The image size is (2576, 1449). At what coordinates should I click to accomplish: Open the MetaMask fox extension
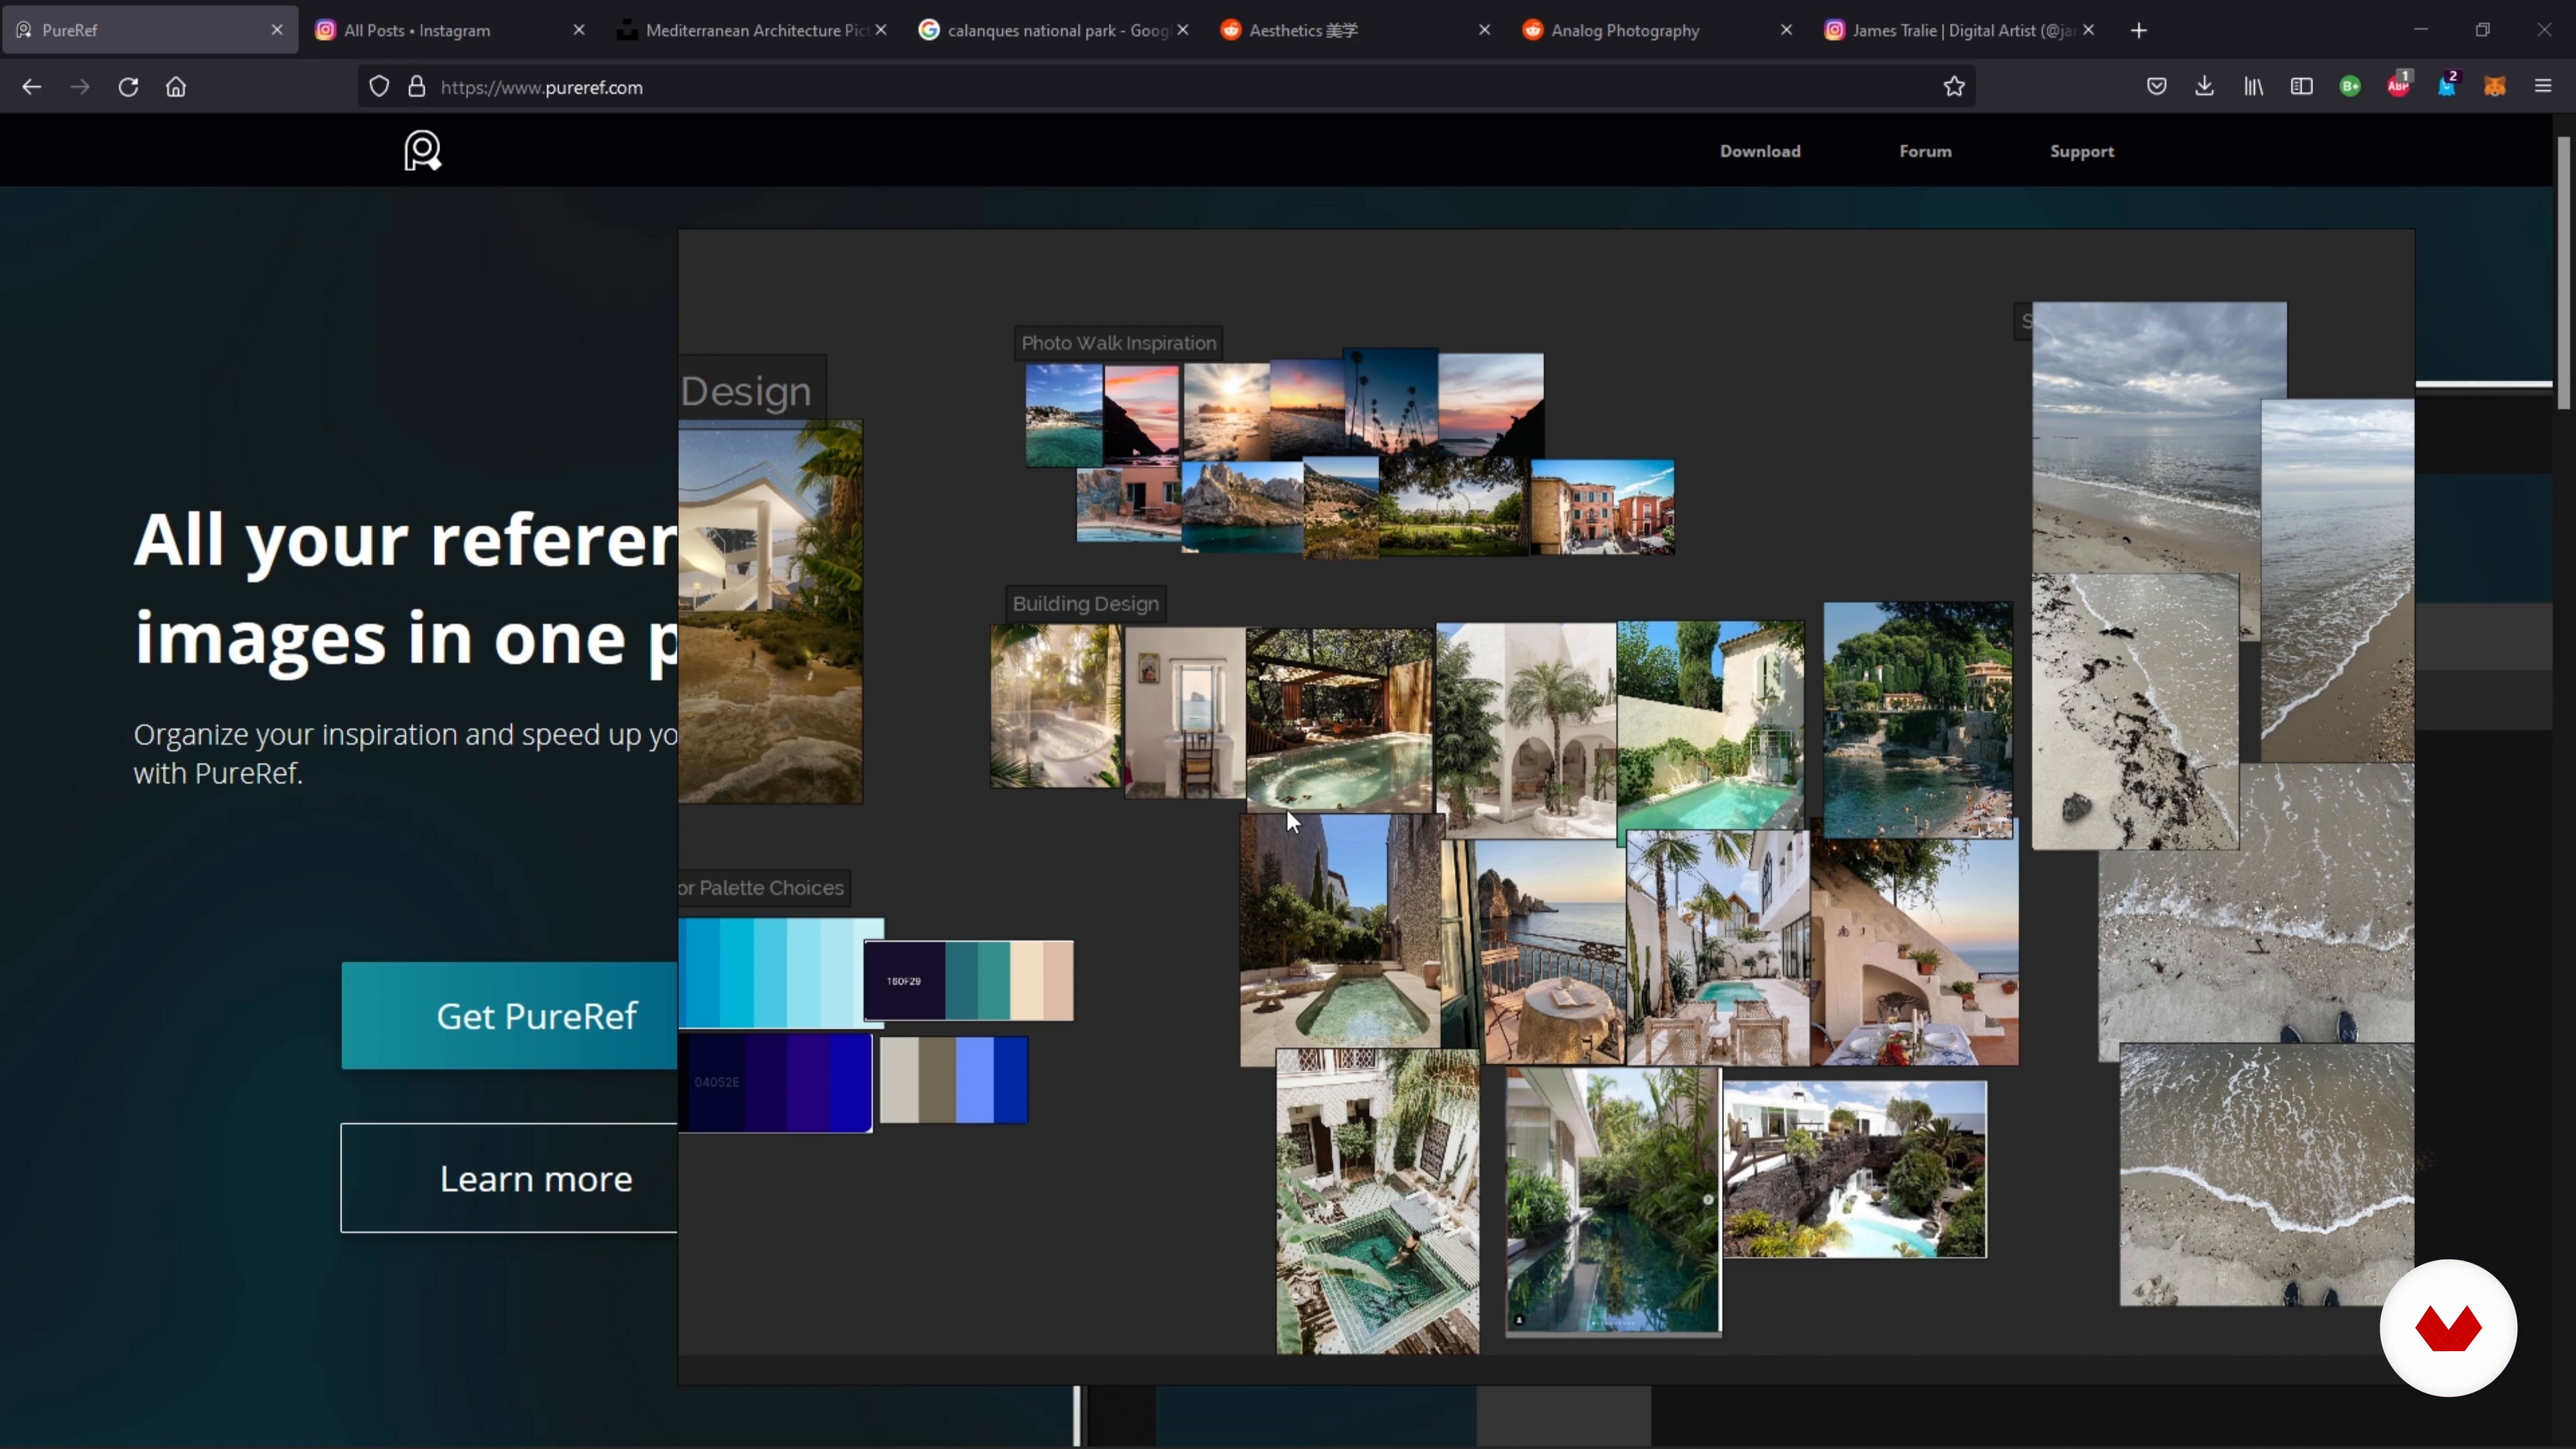[2495, 87]
